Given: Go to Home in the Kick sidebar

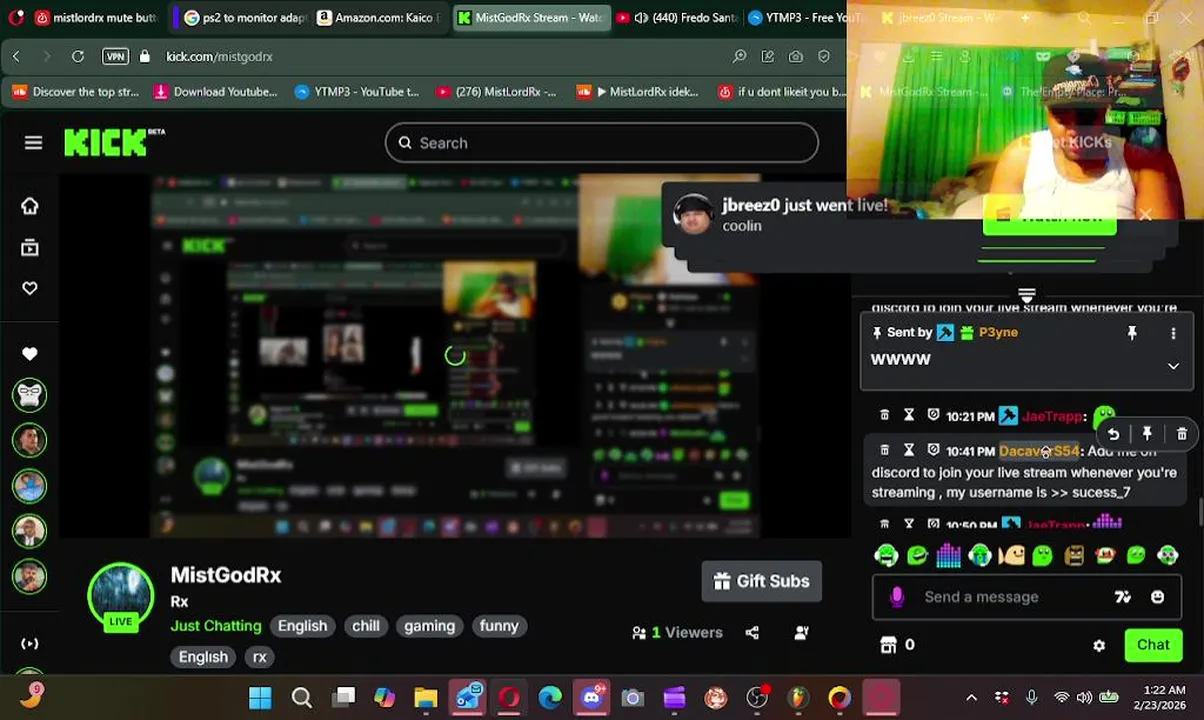Looking at the screenshot, I should coord(30,206).
